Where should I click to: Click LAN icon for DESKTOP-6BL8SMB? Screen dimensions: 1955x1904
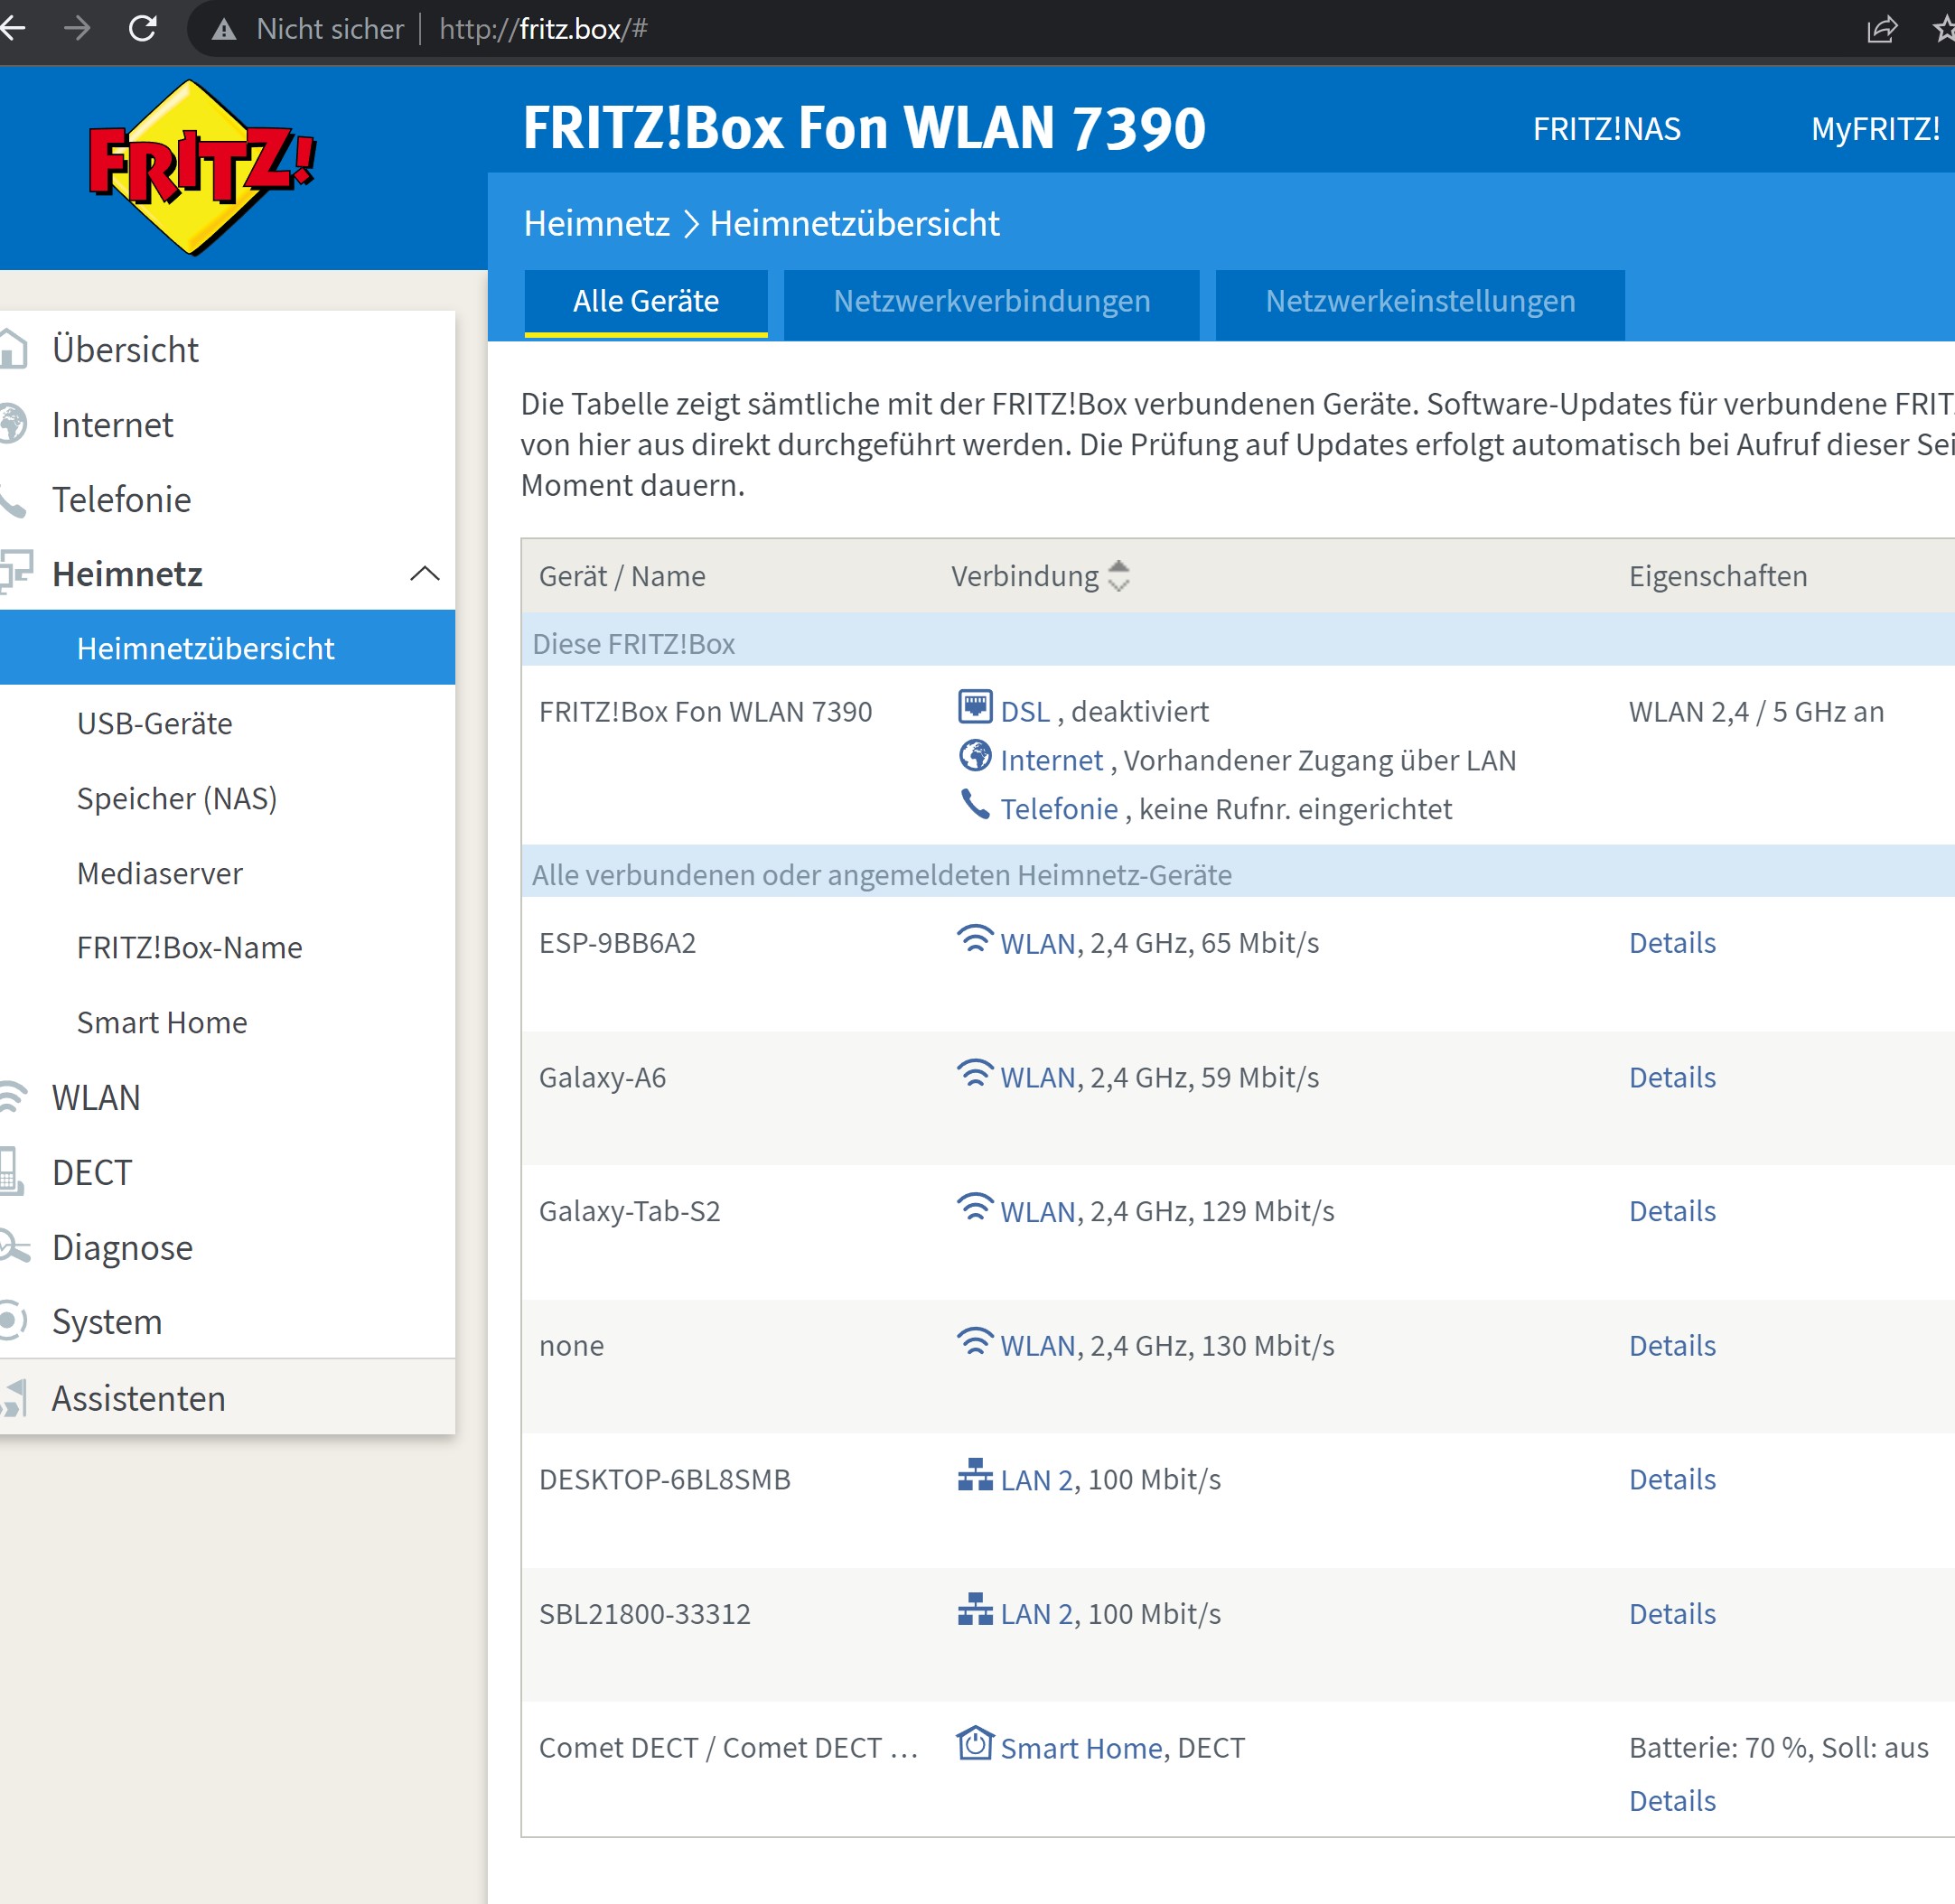974,1476
